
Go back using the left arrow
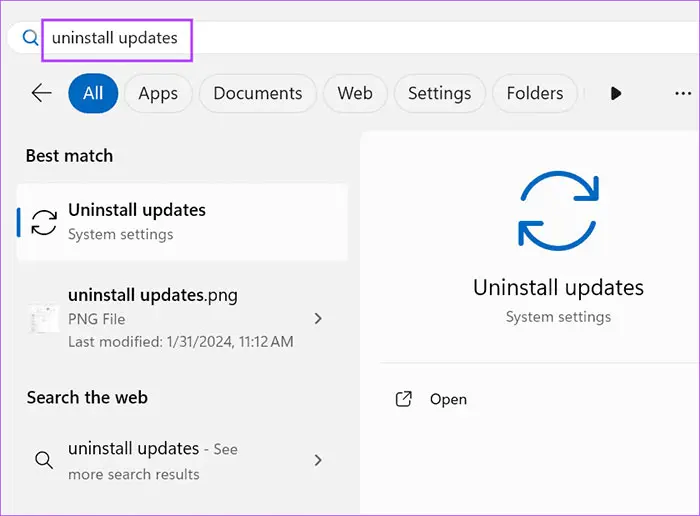pos(41,93)
